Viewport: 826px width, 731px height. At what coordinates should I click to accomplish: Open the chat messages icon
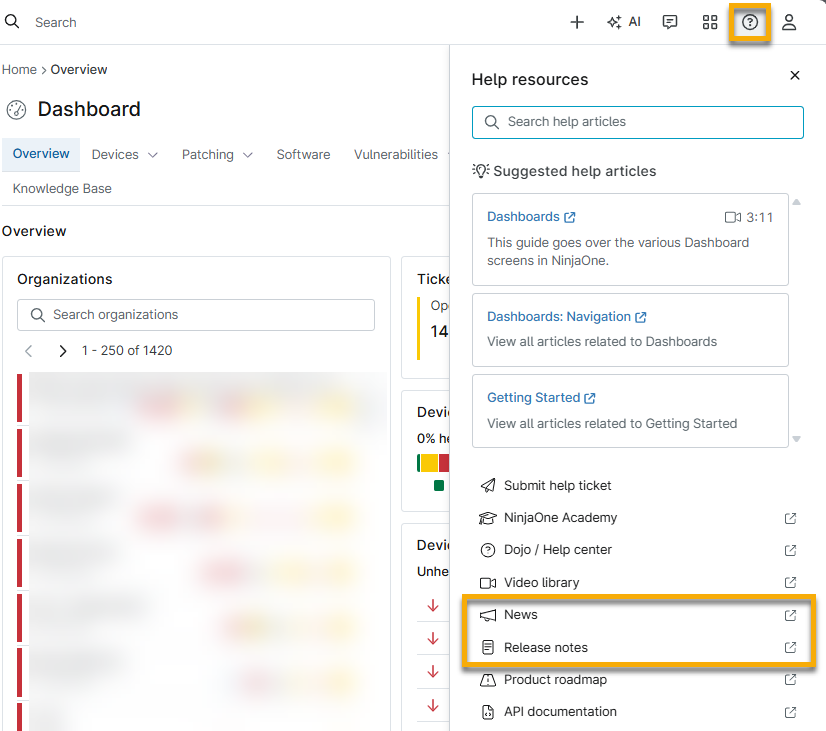(670, 22)
